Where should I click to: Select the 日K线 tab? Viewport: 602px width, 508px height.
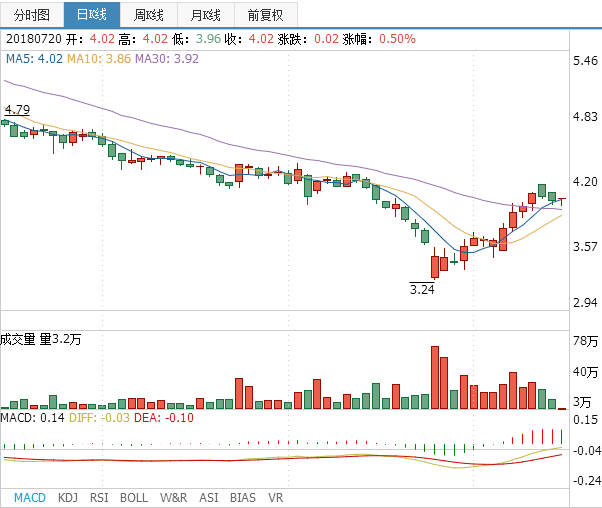92,15
